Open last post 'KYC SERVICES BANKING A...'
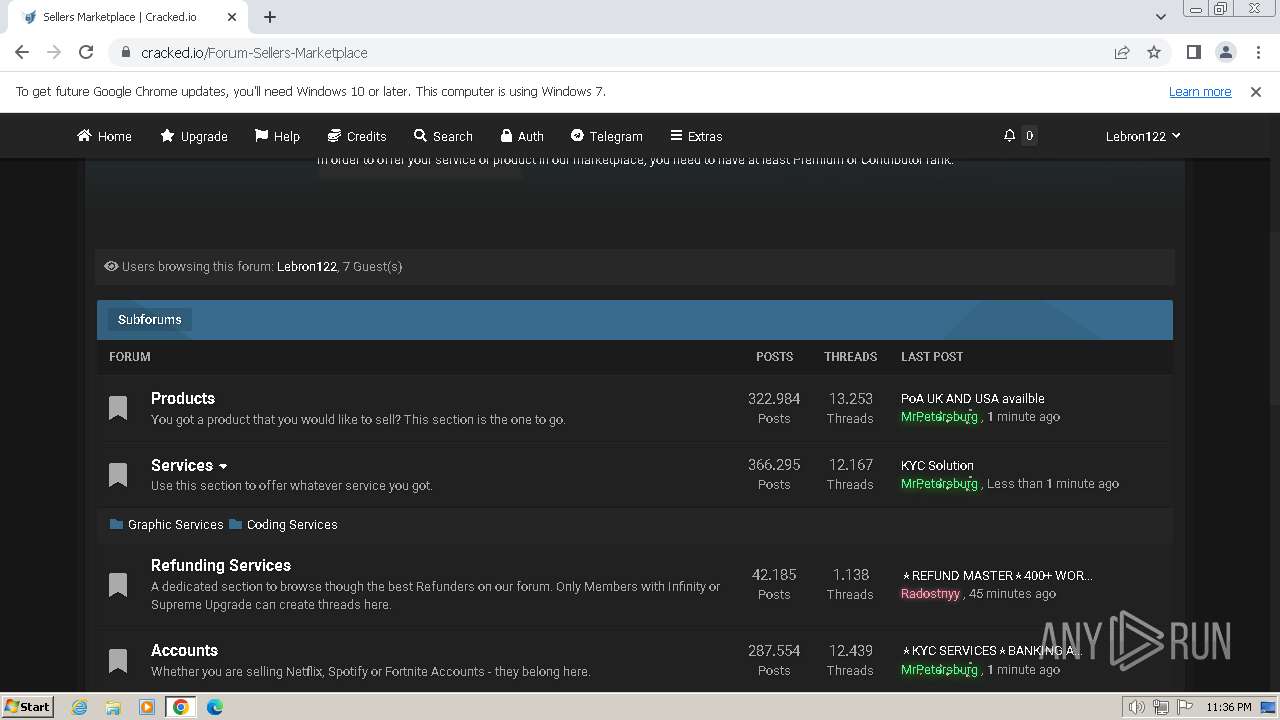The height and width of the screenshot is (720, 1280). [992, 650]
